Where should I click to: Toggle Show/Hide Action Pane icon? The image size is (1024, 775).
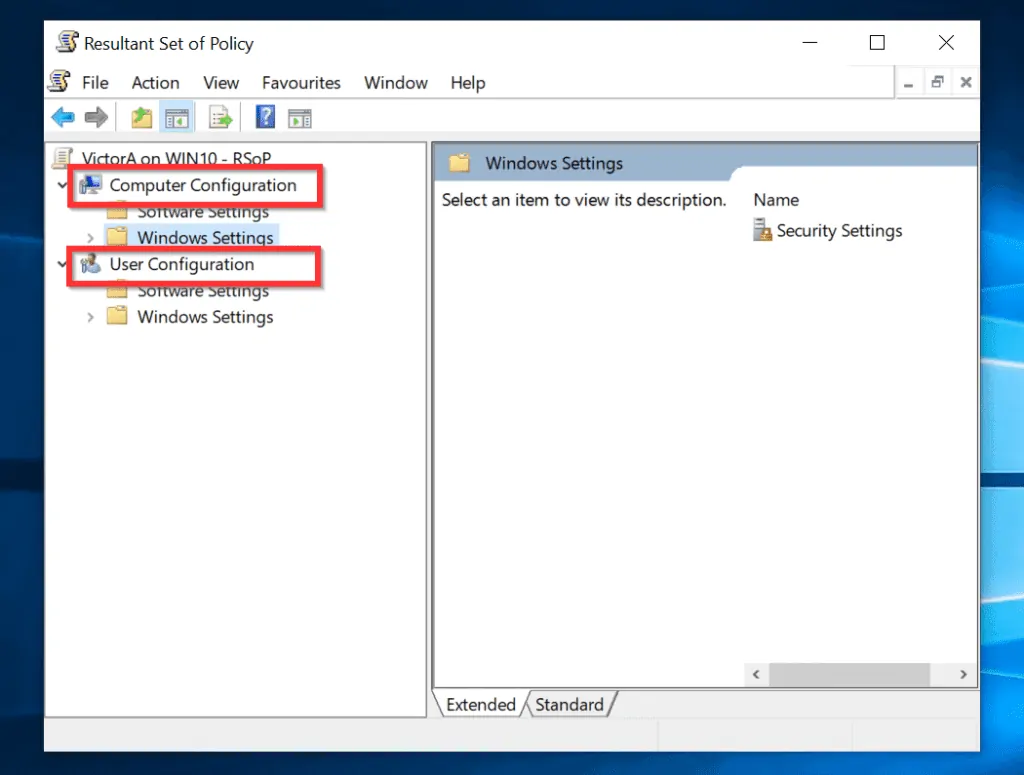click(x=300, y=119)
